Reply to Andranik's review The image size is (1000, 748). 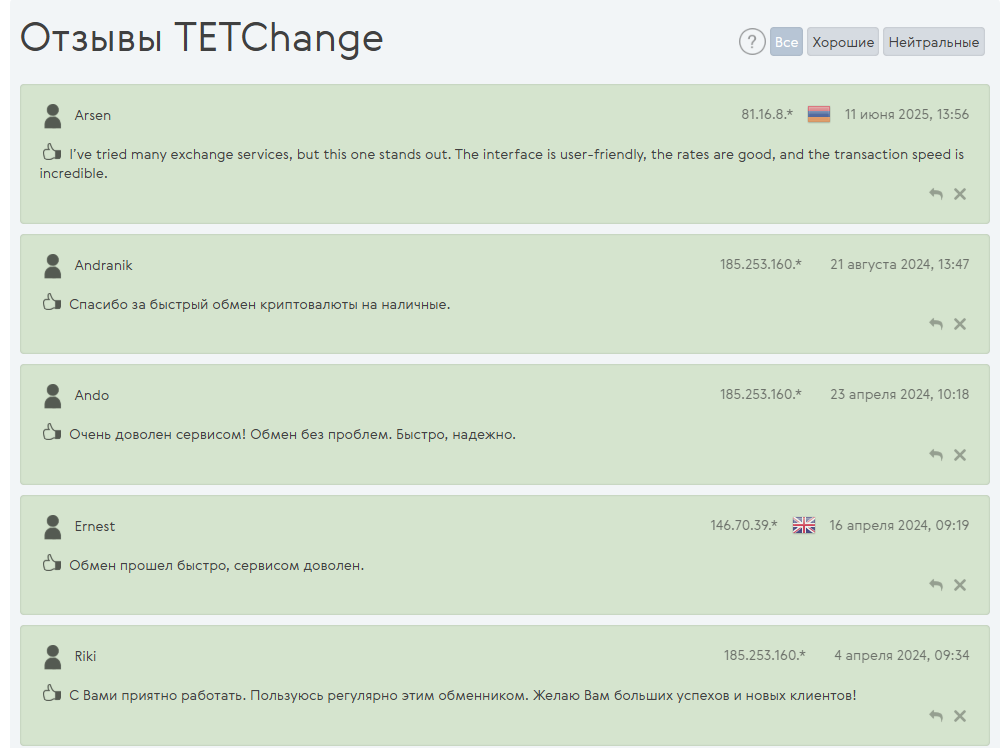[936, 324]
